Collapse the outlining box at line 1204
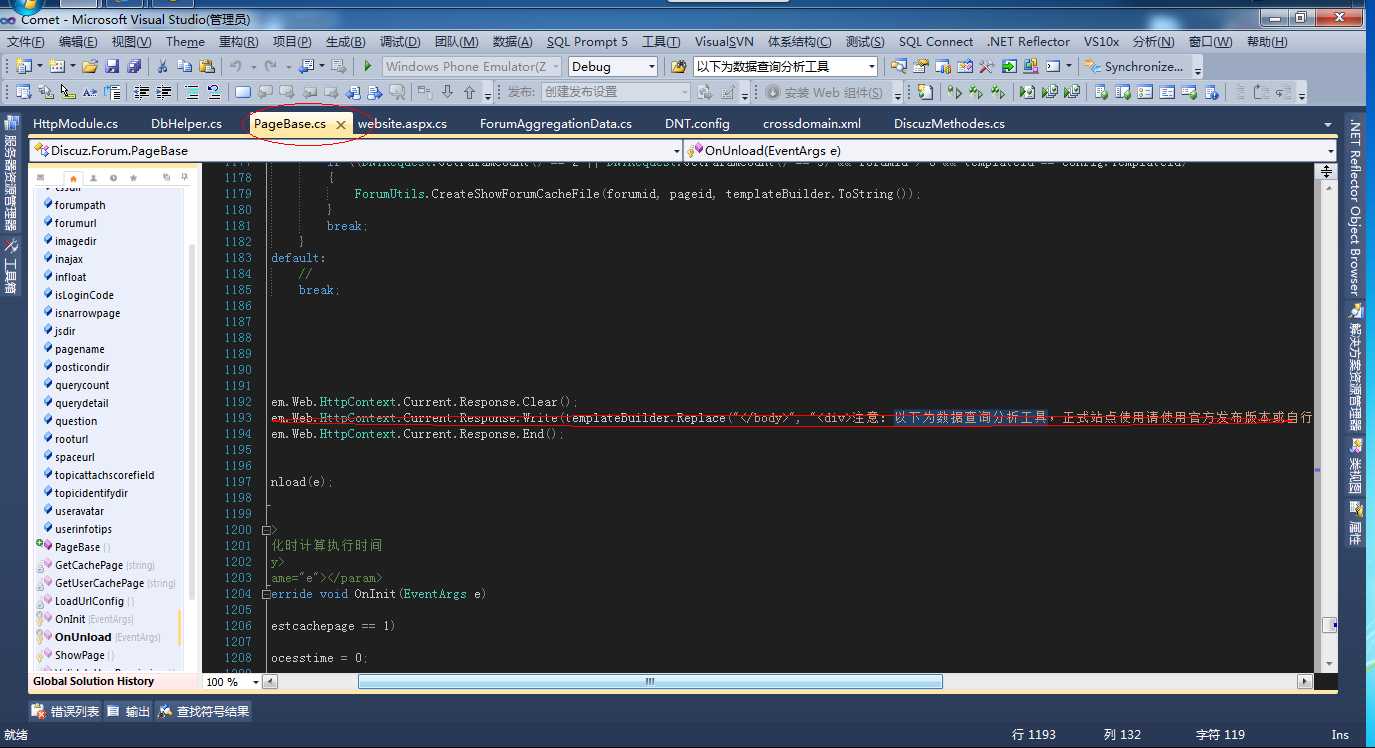Image resolution: width=1375 pixels, height=748 pixels. click(266, 594)
